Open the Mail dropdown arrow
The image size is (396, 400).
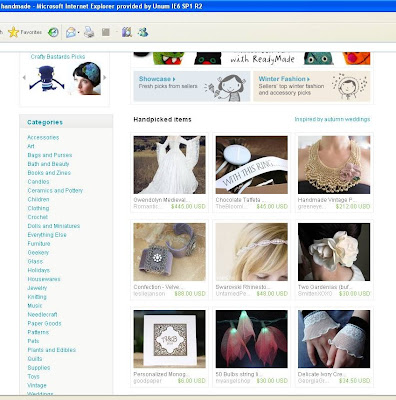pos(78,33)
